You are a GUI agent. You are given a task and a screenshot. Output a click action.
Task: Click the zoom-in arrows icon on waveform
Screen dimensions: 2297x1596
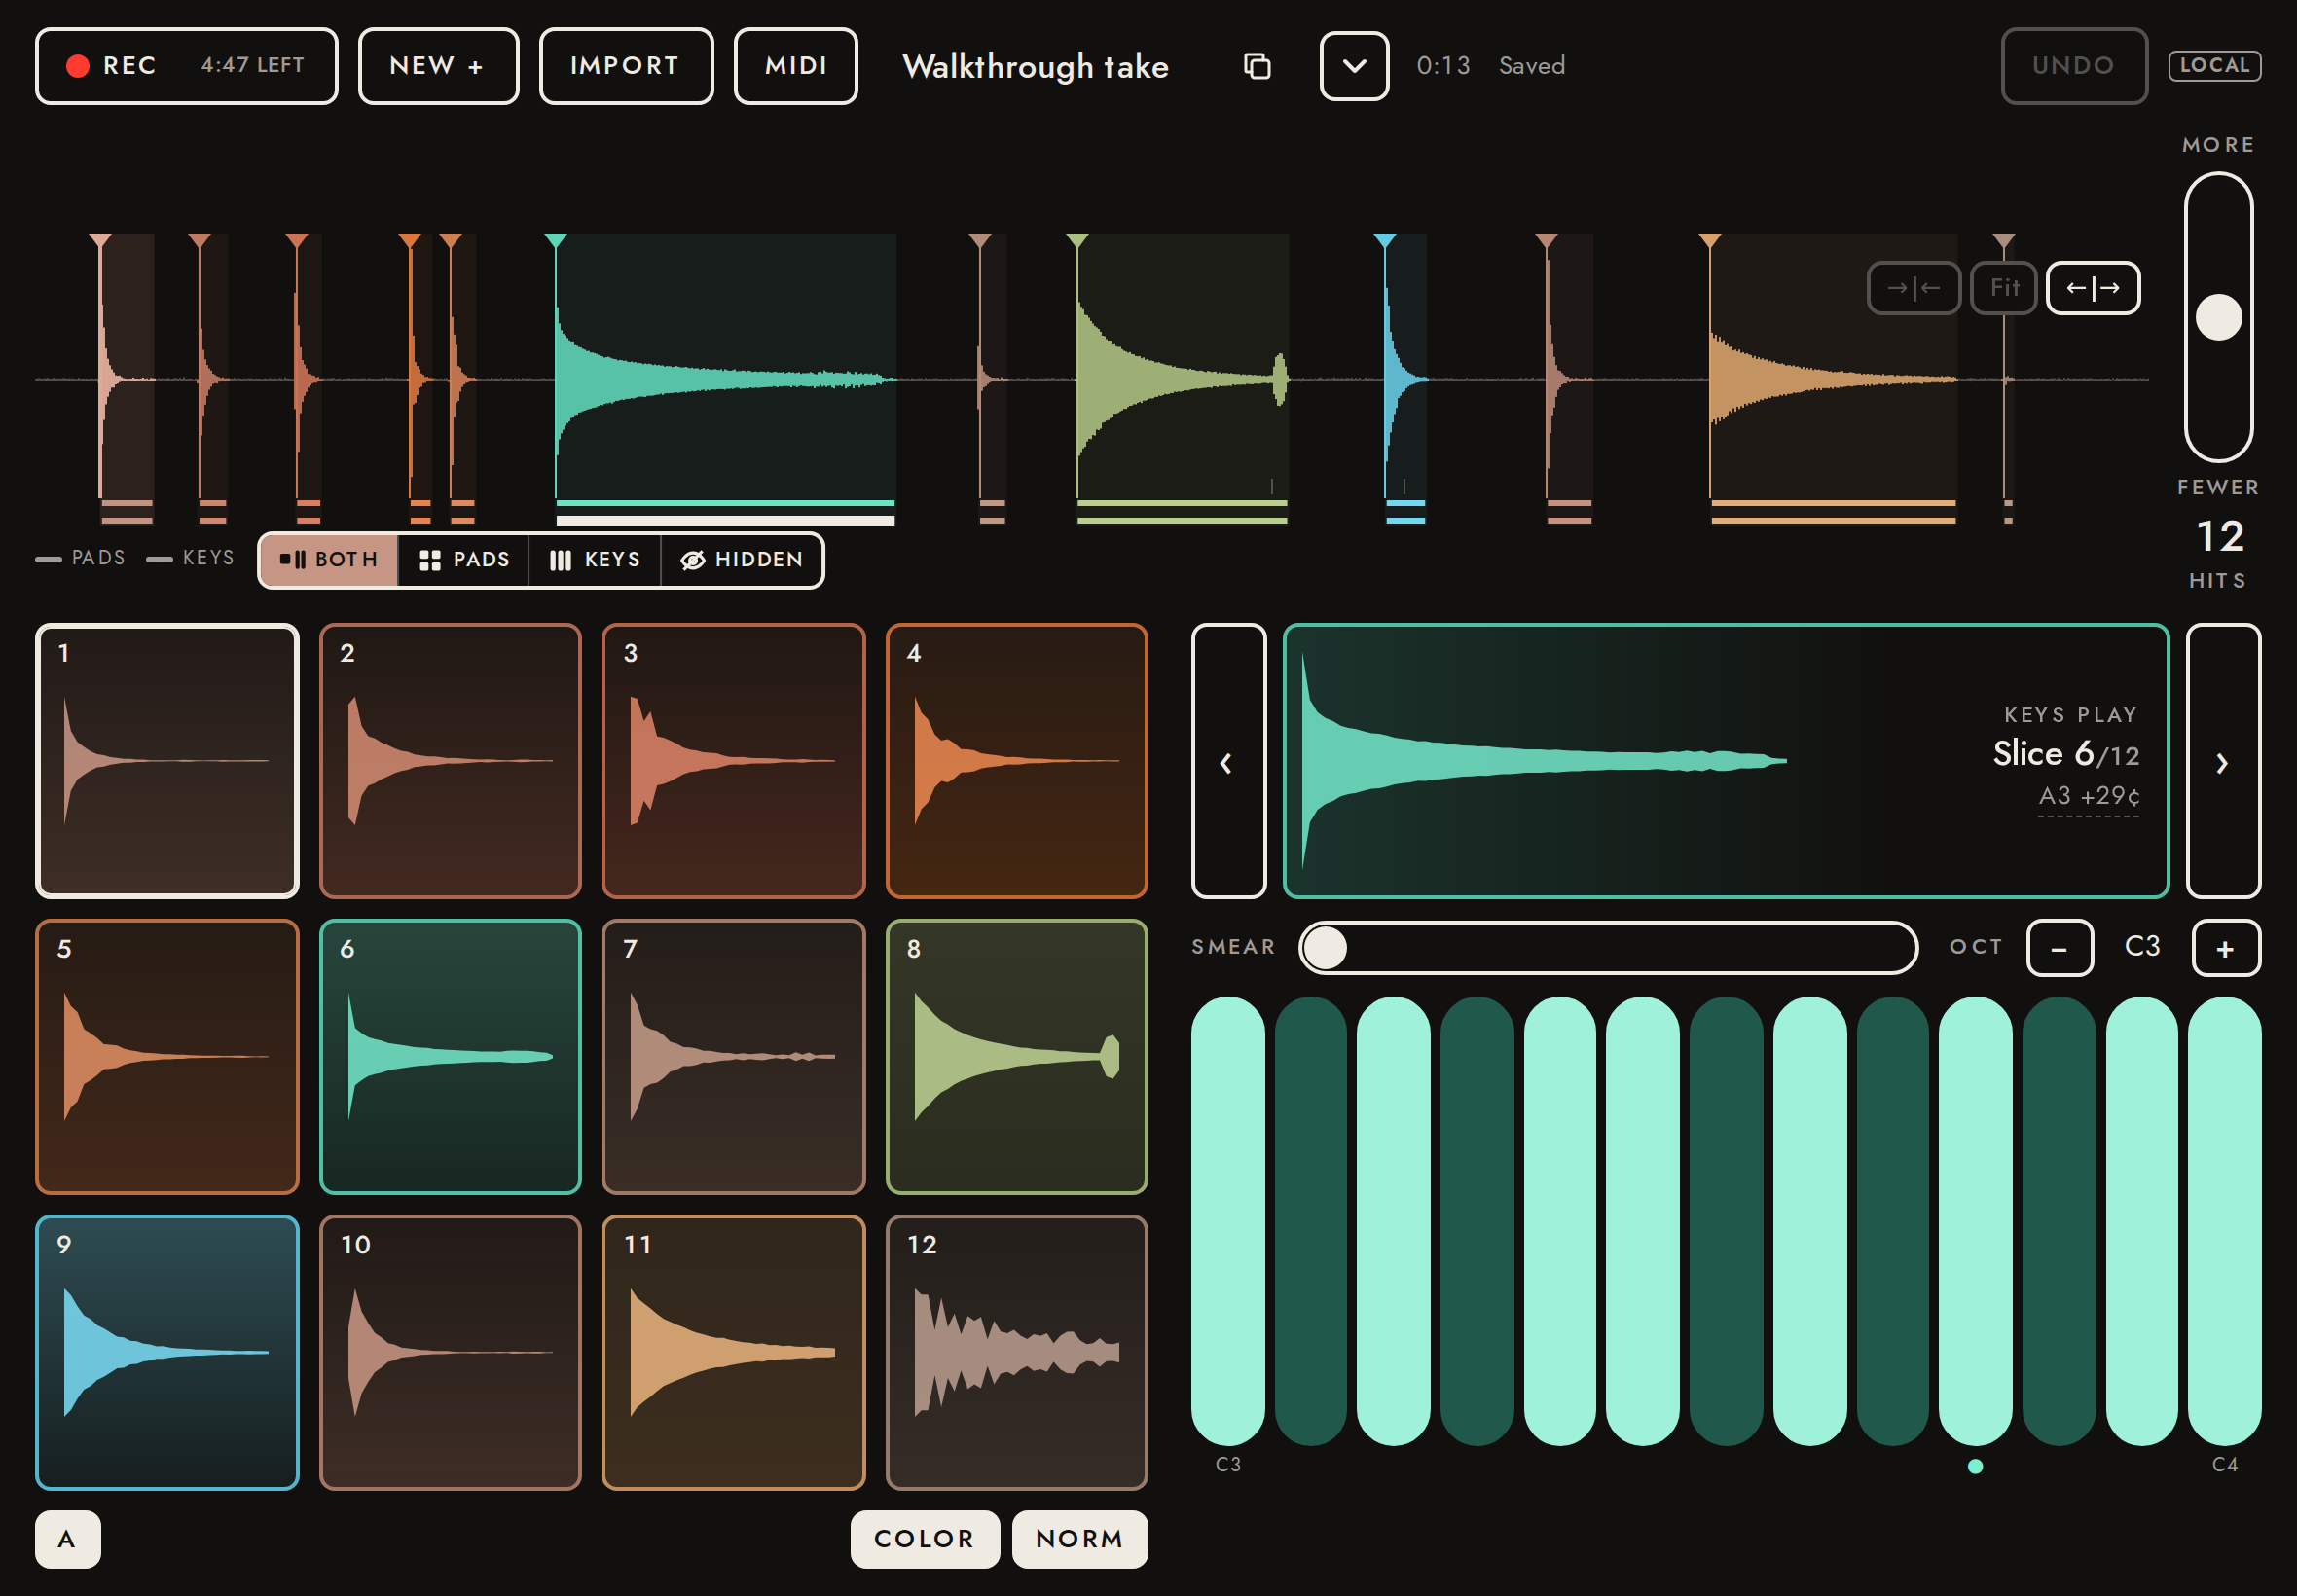click(1913, 288)
